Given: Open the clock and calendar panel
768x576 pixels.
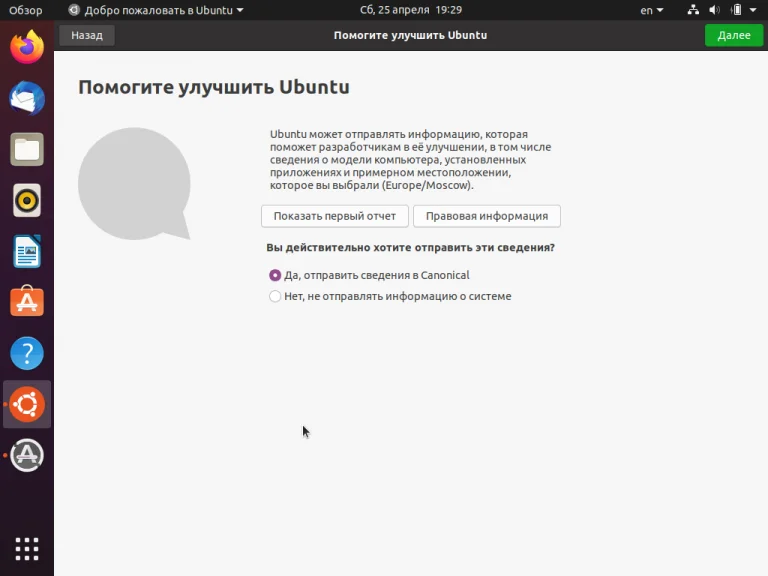Looking at the screenshot, I should (411, 10).
